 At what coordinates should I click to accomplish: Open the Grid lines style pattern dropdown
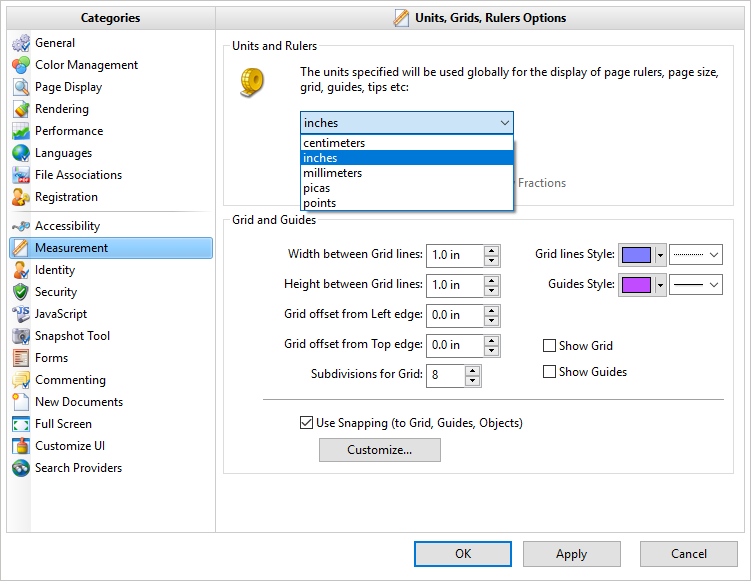[x=695, y=255]
